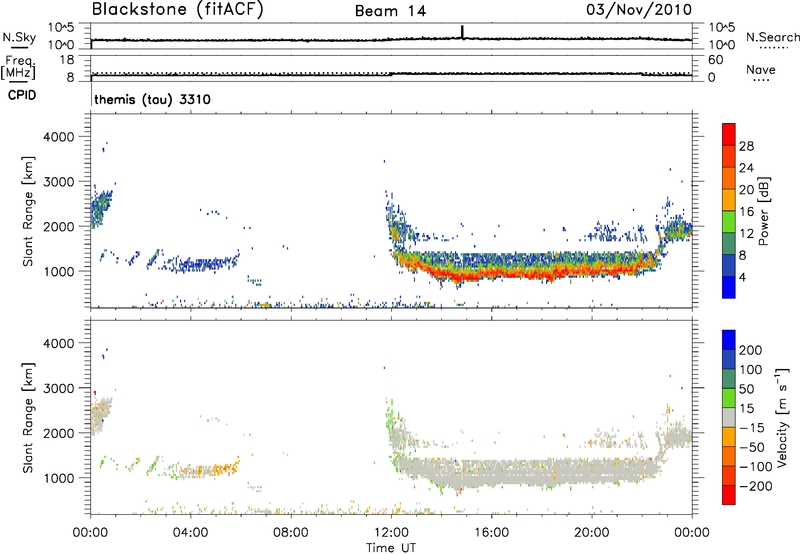Click the 'Freq. [MHz]' axis label
This screenshot has height=554, width=800.
tap(18, 68)
